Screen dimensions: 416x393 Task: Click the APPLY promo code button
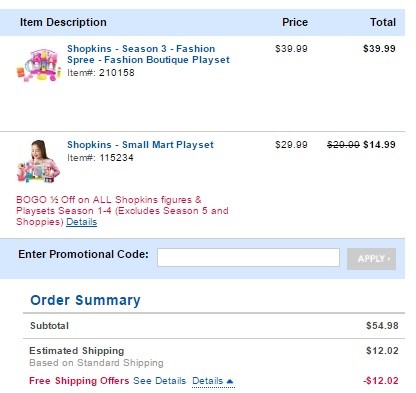pyautogui.click(x=371, y=259)
